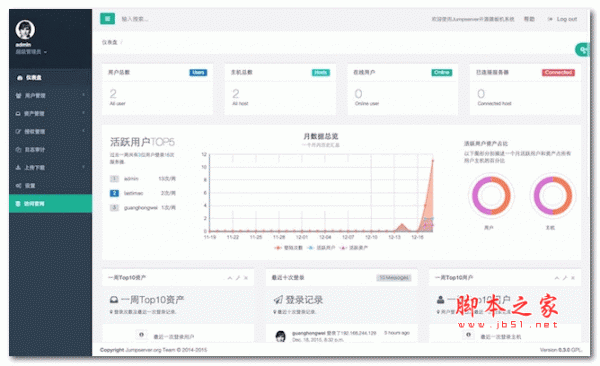Close the 一周Top10资产 panel

coord(246,278)
